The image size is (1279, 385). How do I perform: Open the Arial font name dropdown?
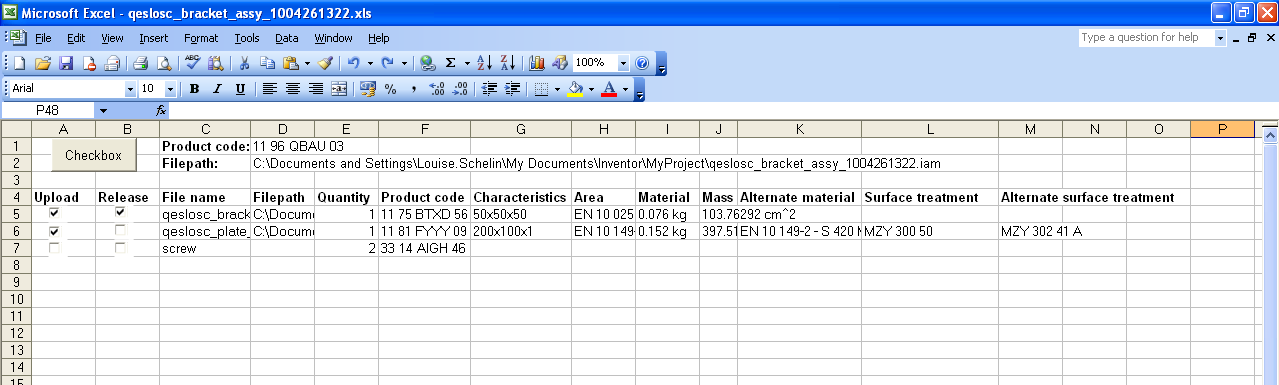(x=130, y=89)
